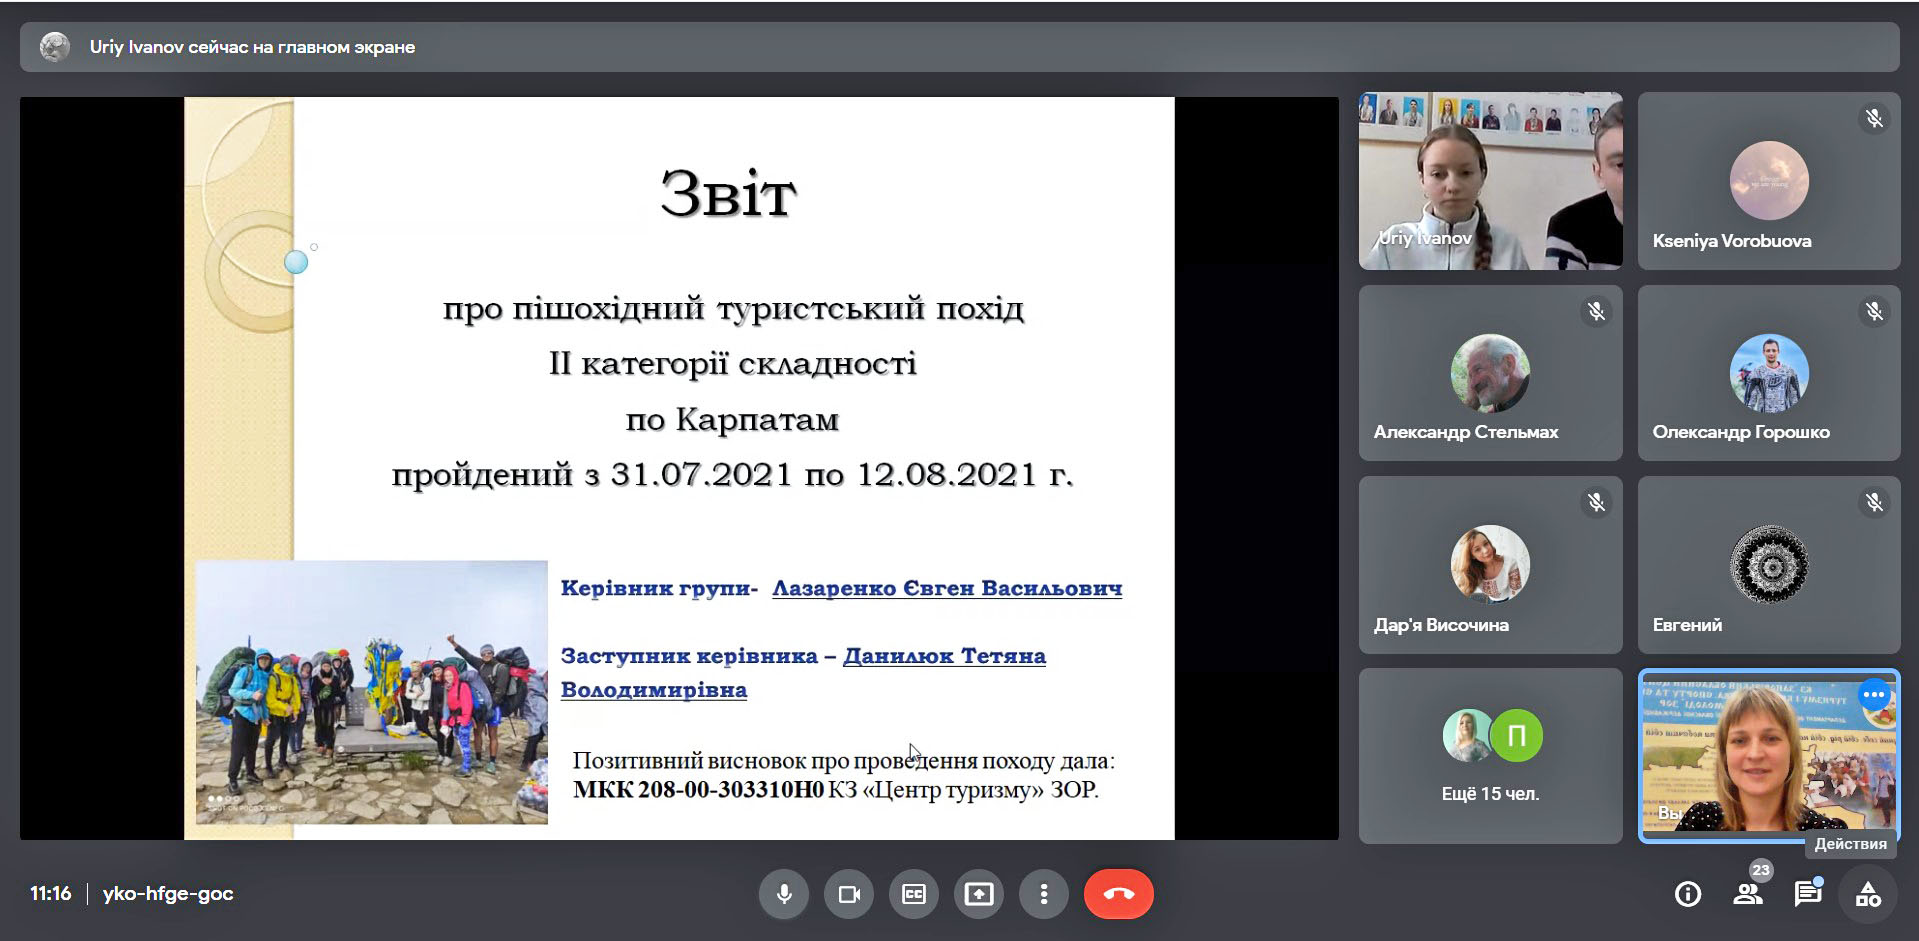Turn on closed captions
Screen dimensions: 1919x941
pyautogui.click(x=914, y=894)
